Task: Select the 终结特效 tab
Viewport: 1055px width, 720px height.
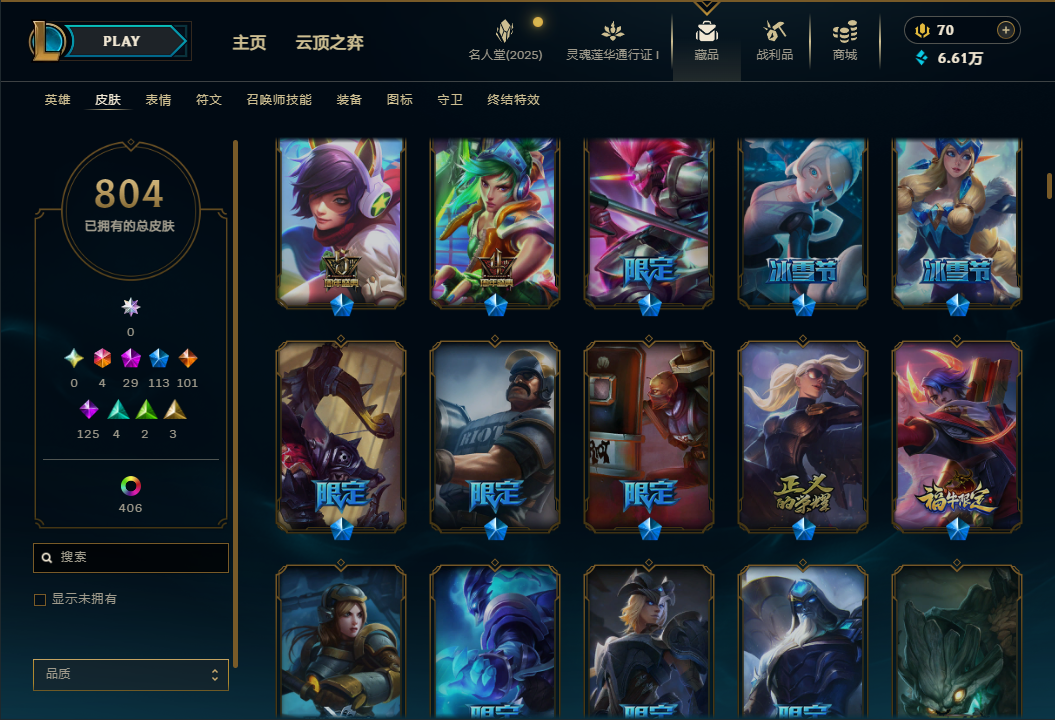Action: pyautogui.click(x=513, y=100)
